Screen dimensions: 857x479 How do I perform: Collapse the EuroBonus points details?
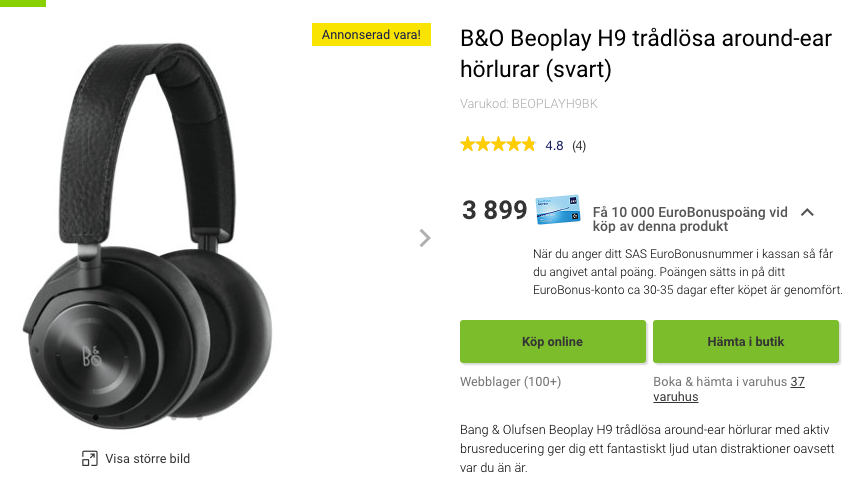click(x=808, y=212)
